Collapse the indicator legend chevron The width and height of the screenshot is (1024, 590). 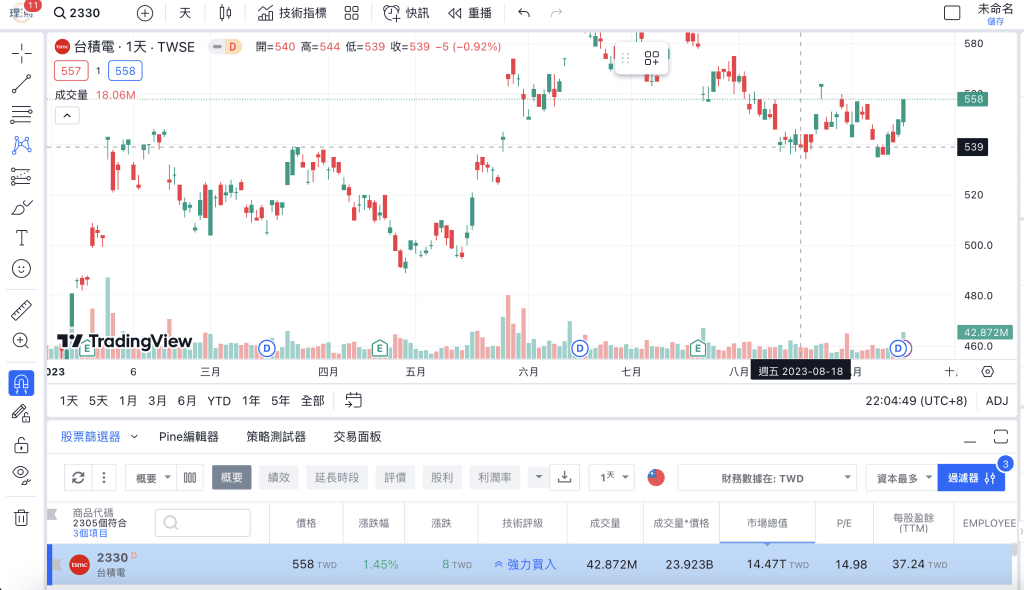click(67, 116)
